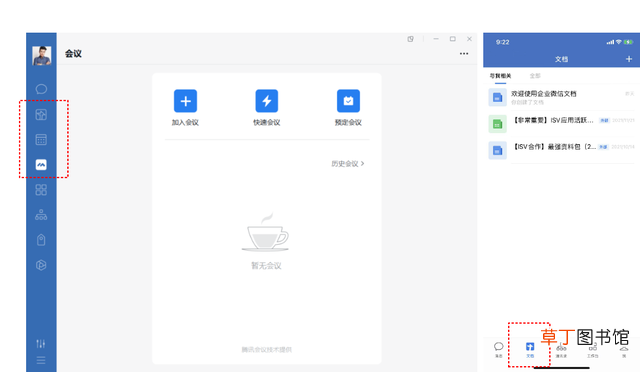Image resolution: width=640 pixels, height=372 pixels.
Task: Open the three-dot more menu in meeting header
Action: tap(464, 53)
